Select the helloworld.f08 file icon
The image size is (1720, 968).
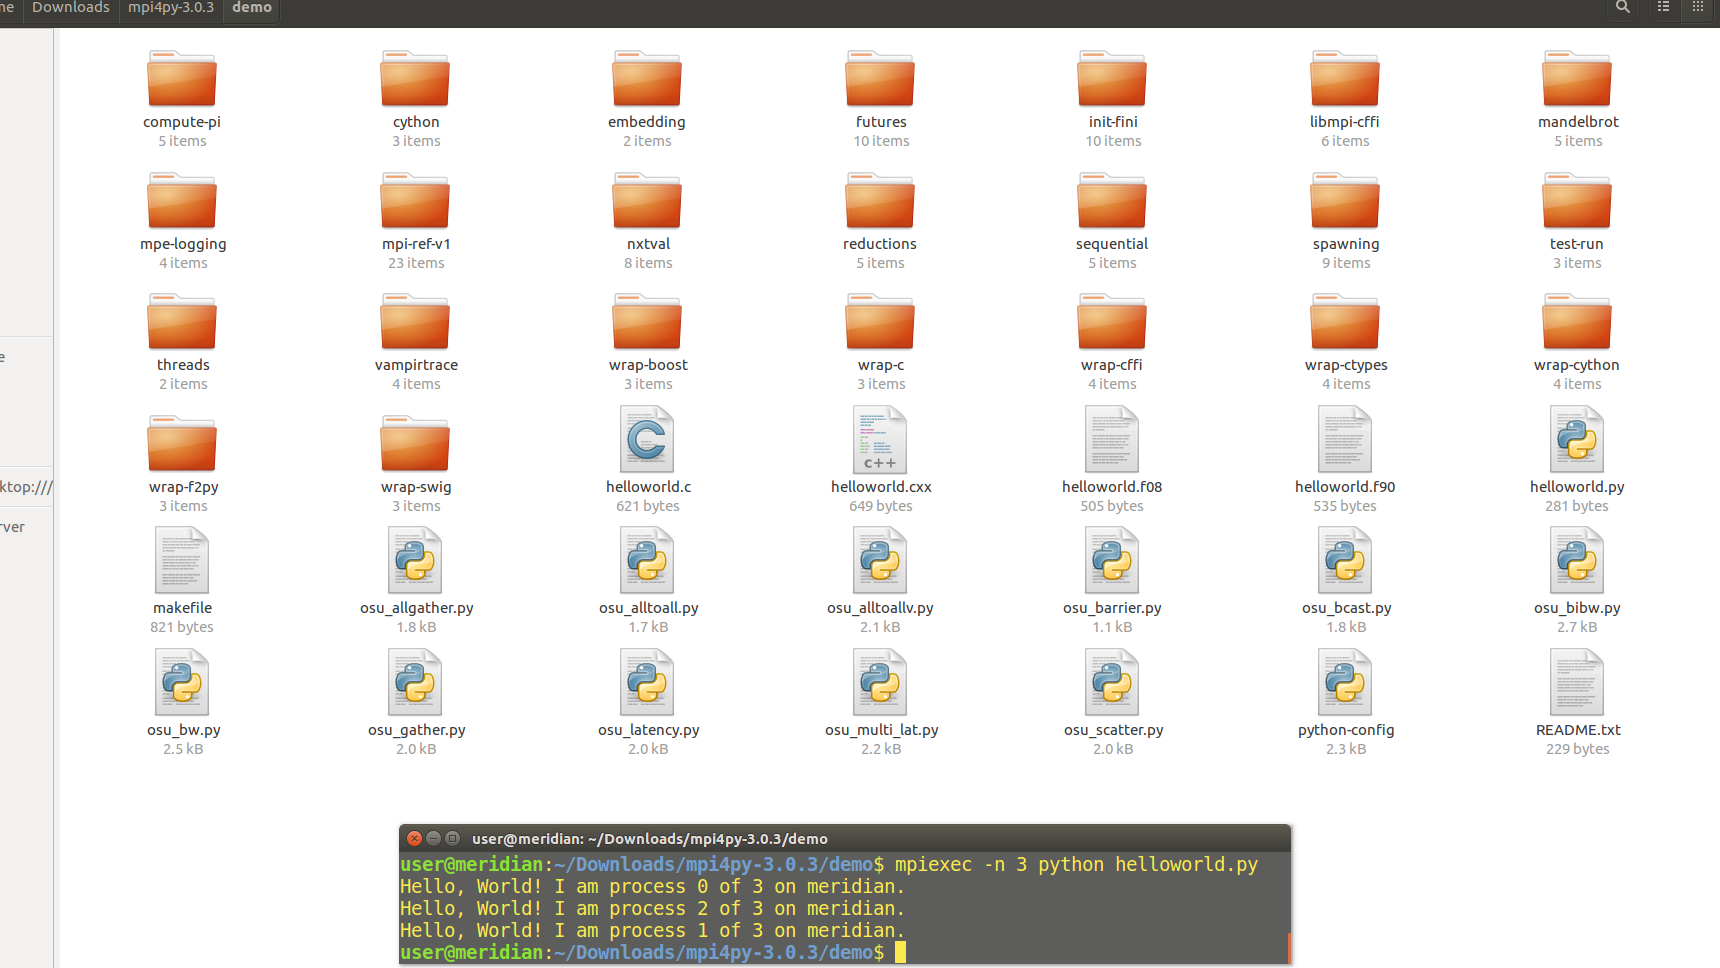[x=1112, y=439]
